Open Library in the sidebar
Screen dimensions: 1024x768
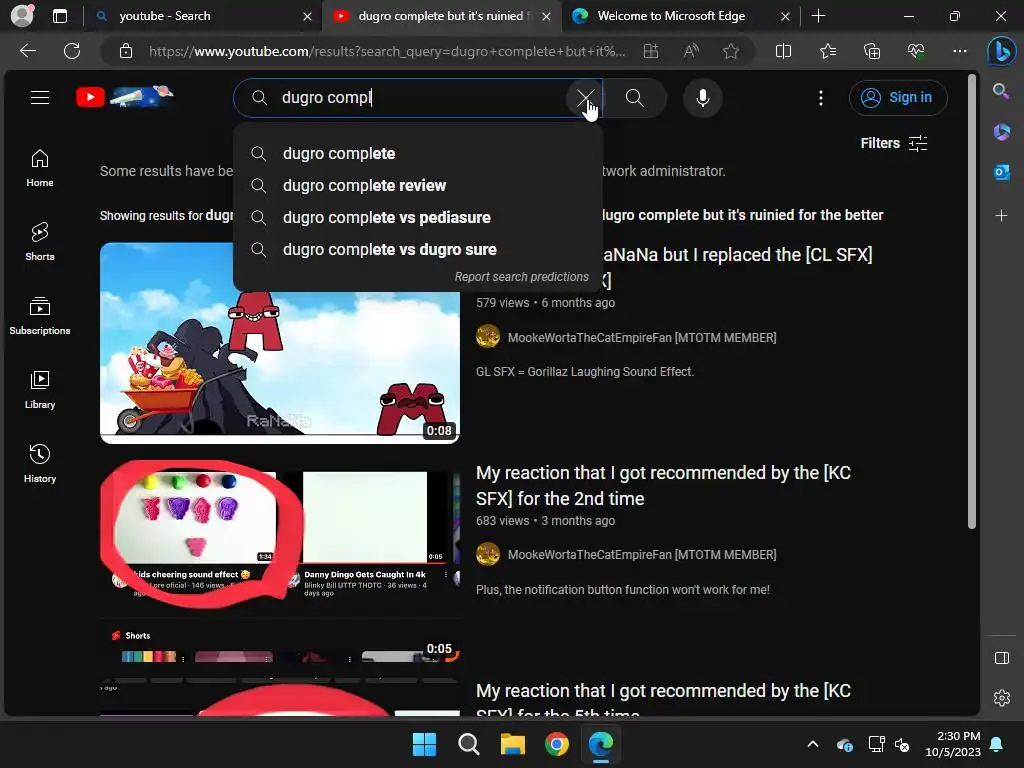[x=40, y=390]
